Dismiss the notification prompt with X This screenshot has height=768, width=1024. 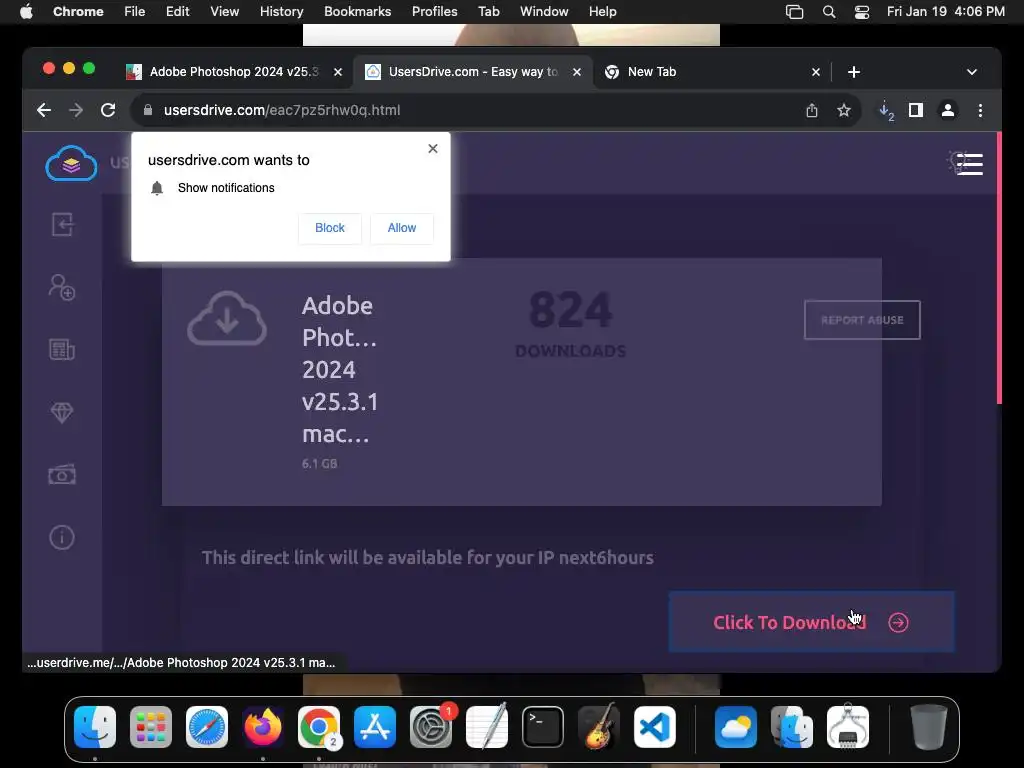coord(432,149)
